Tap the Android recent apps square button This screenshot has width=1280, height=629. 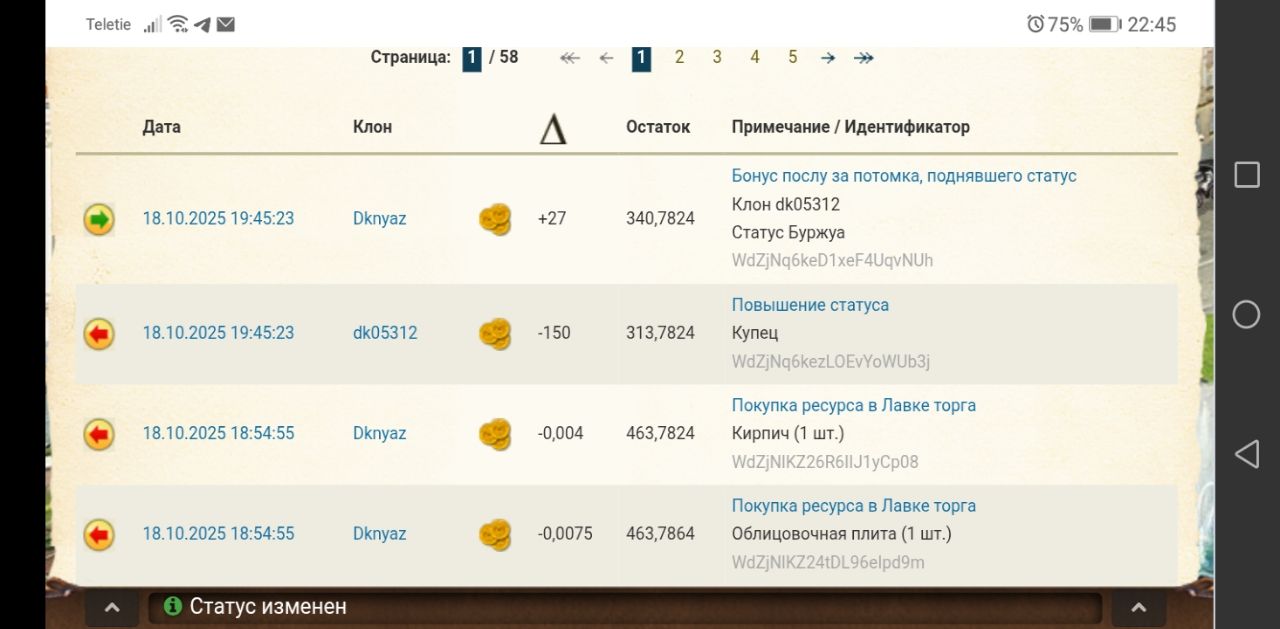coord(1246,175)
